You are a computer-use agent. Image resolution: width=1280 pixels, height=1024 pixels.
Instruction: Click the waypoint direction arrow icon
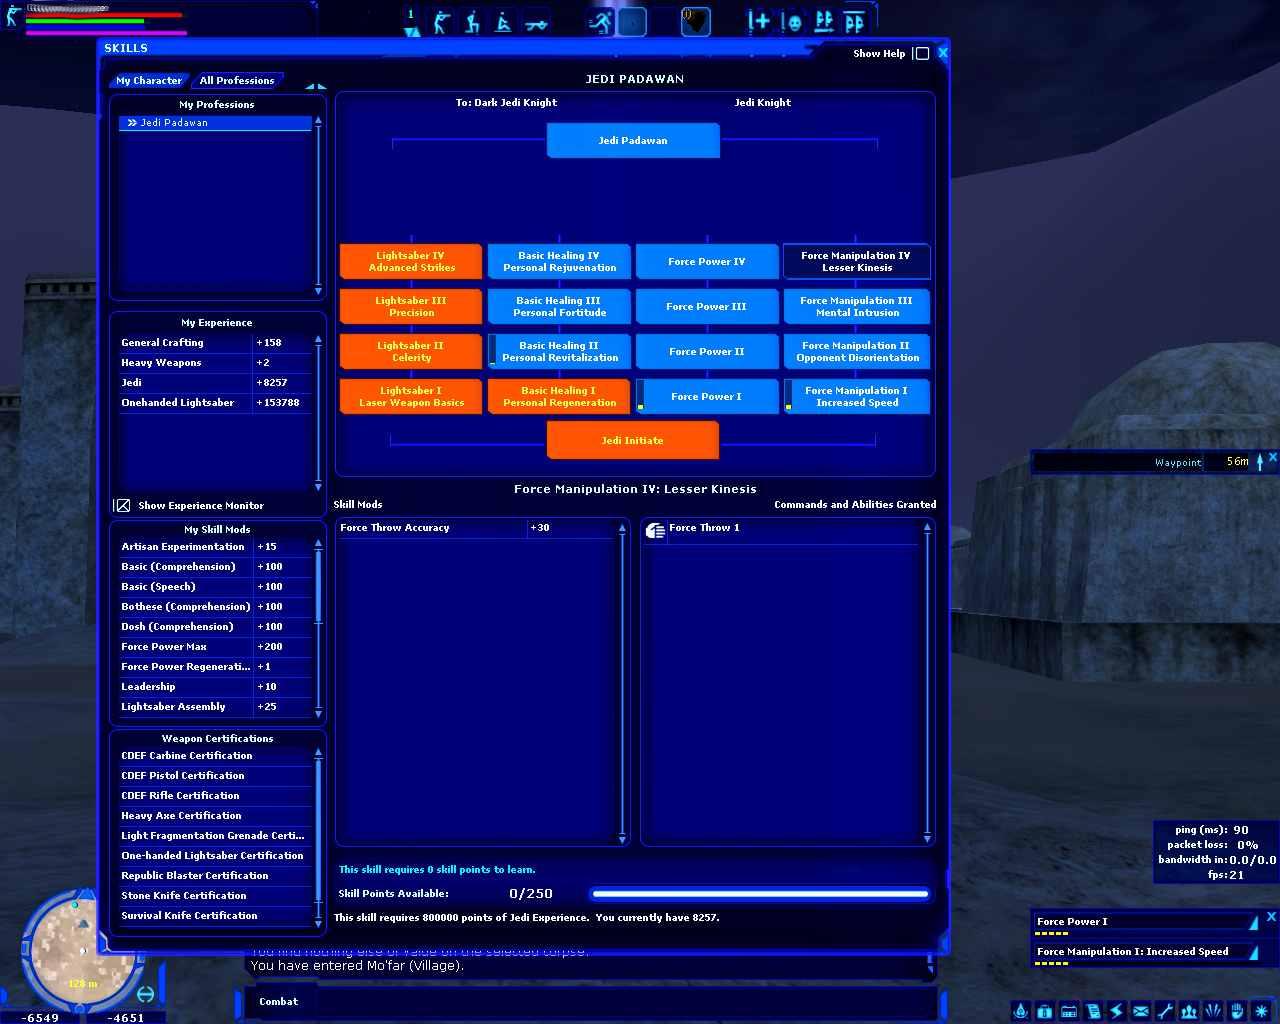pos(1259,461)
